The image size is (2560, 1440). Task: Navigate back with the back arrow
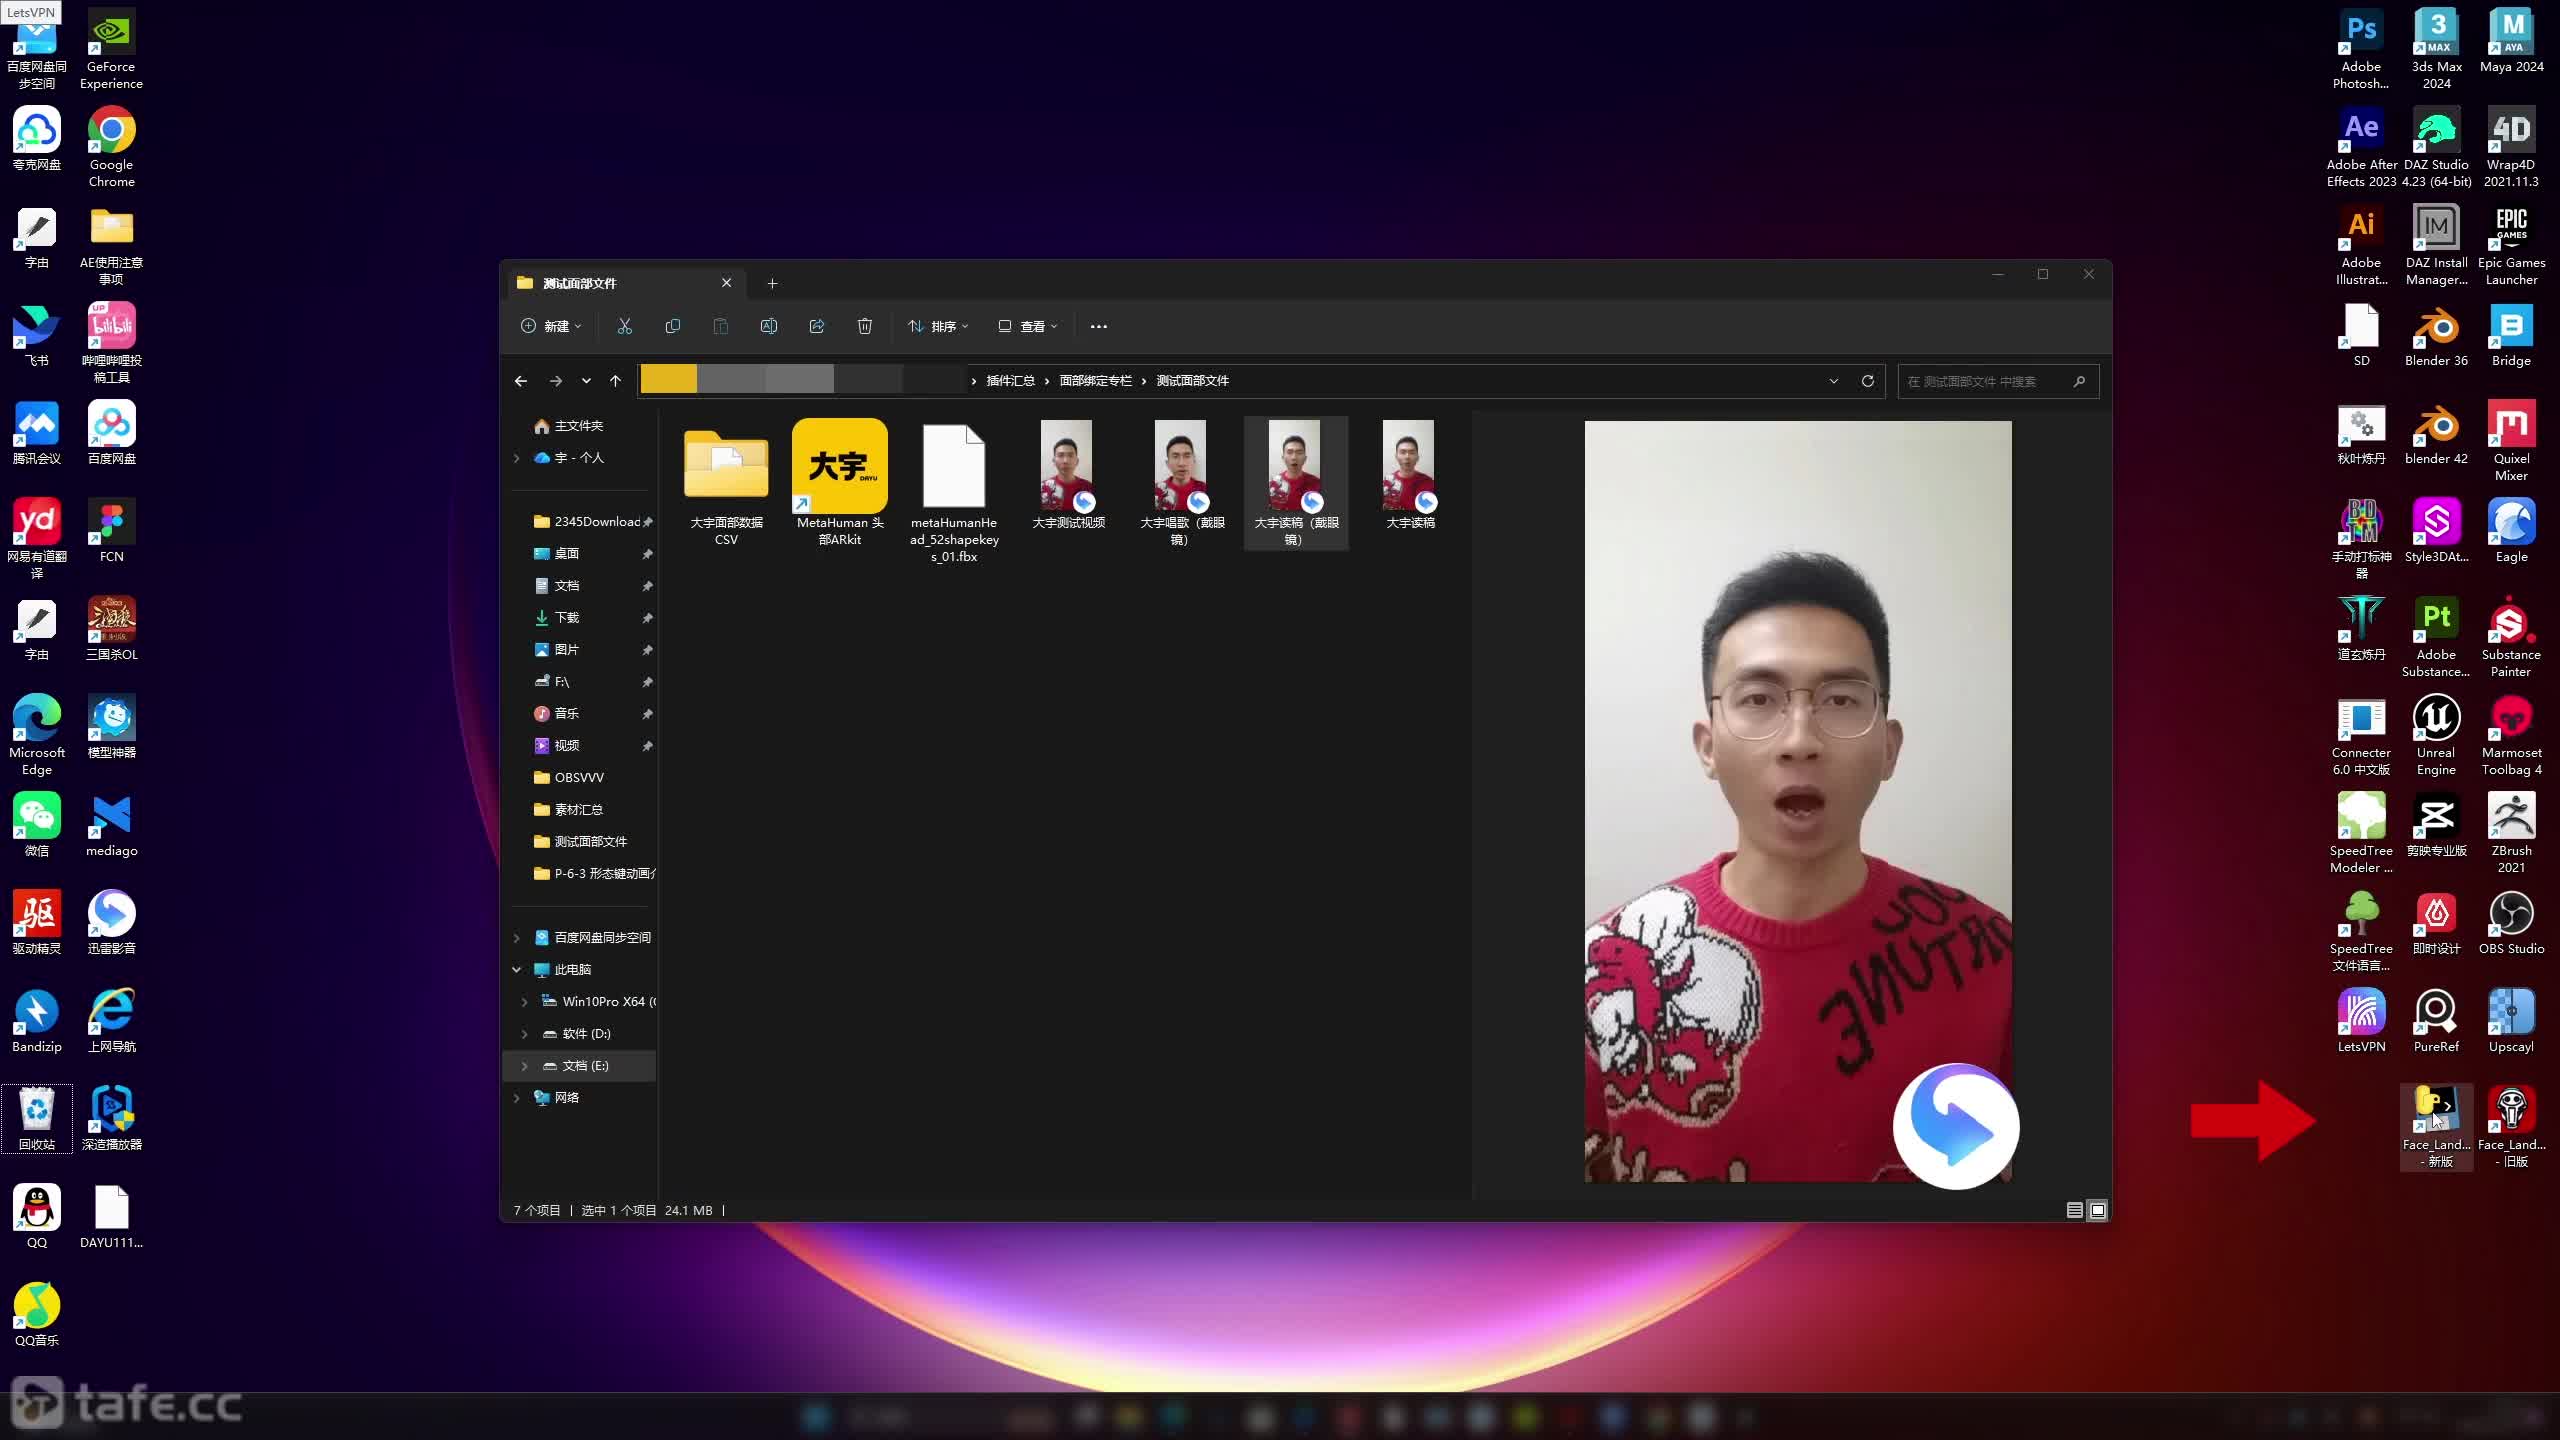point(520,381)
